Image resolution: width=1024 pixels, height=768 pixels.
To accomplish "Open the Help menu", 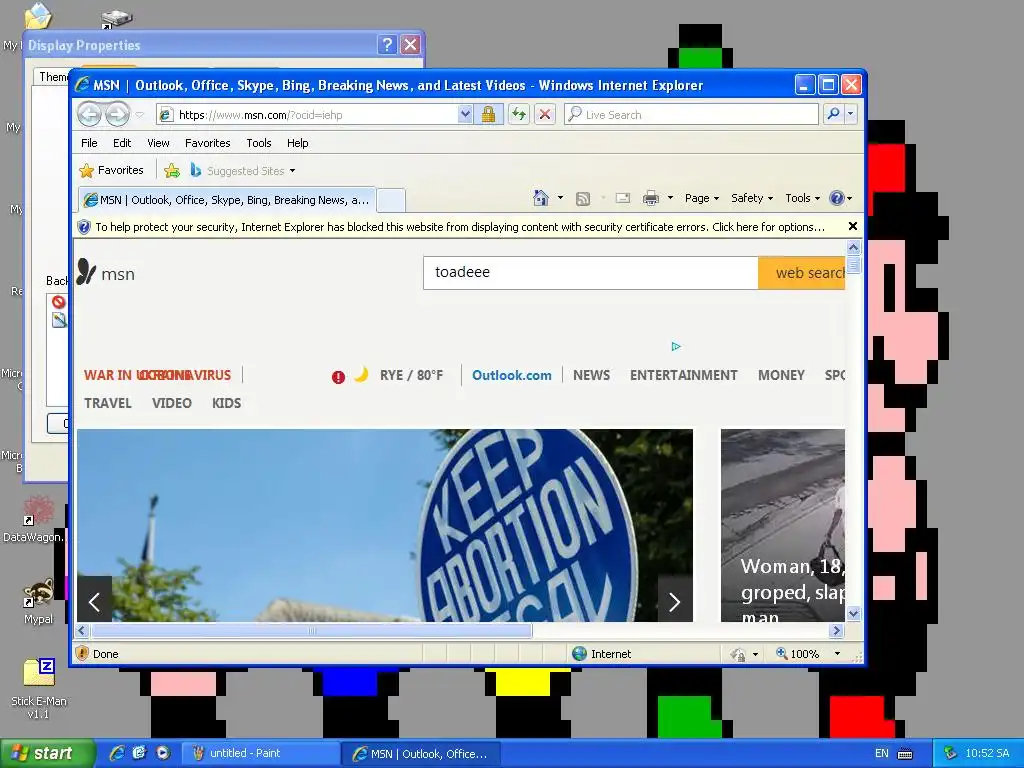I will point(297,143).
